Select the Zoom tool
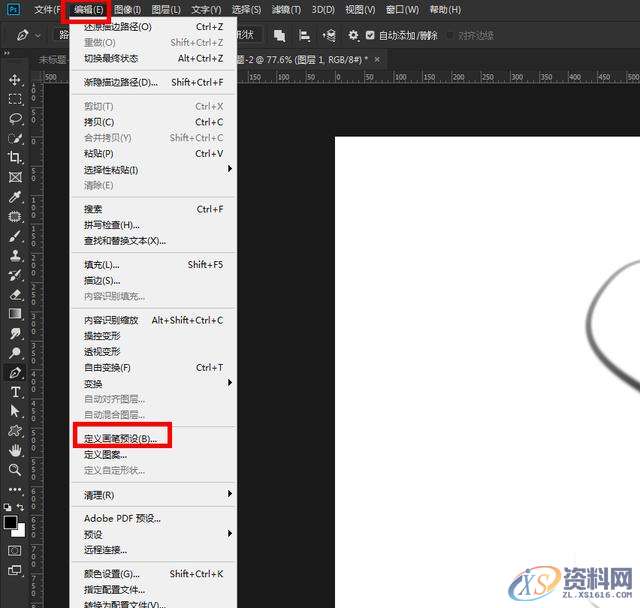Image resolution: width=640 pixels, height=608 pixels. coord(15,470)
